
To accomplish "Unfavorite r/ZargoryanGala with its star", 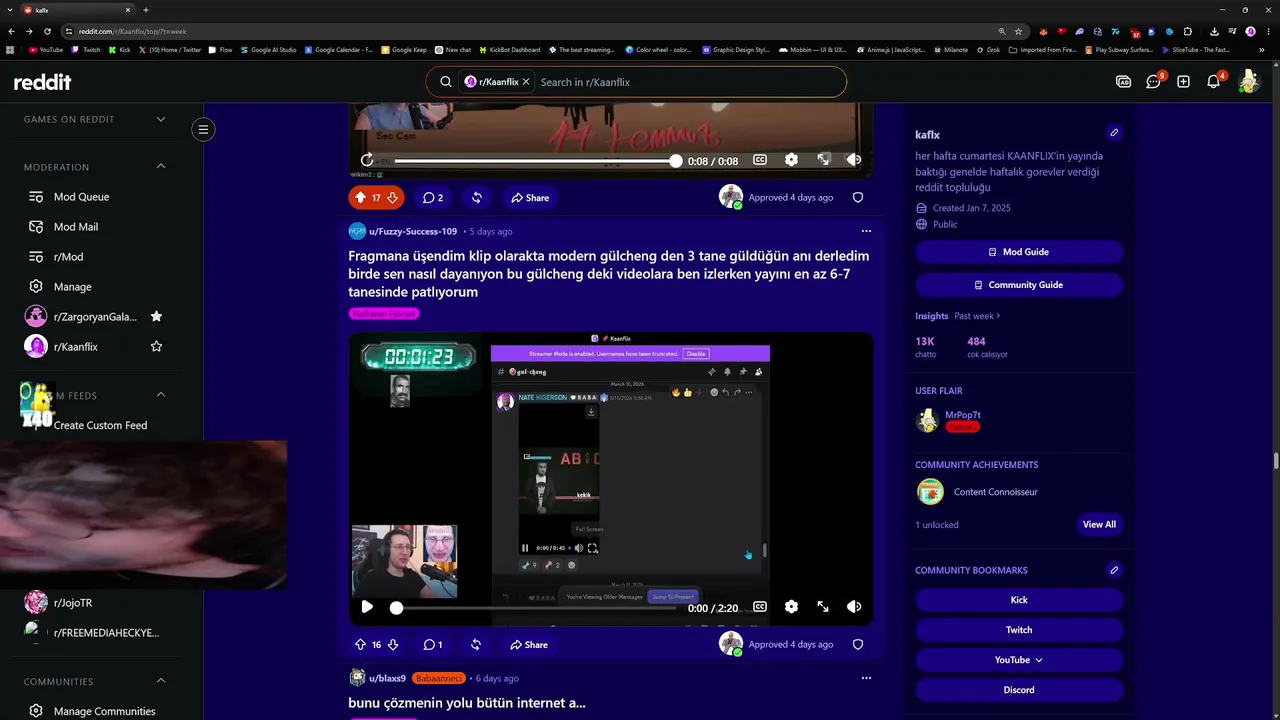I will click(x=156, y=317).
